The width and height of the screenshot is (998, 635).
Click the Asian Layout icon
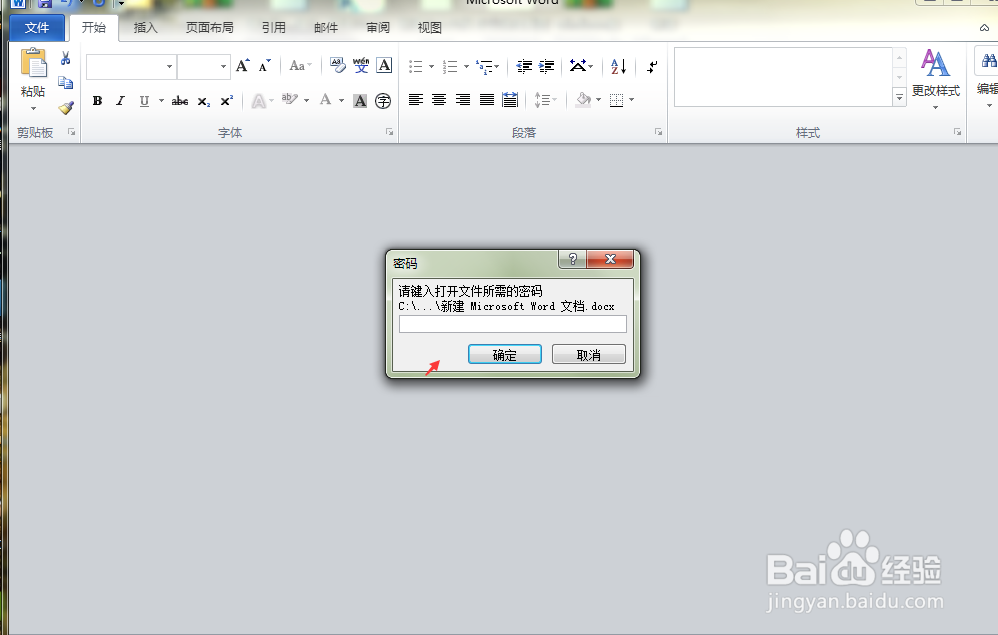click(578, 66)
